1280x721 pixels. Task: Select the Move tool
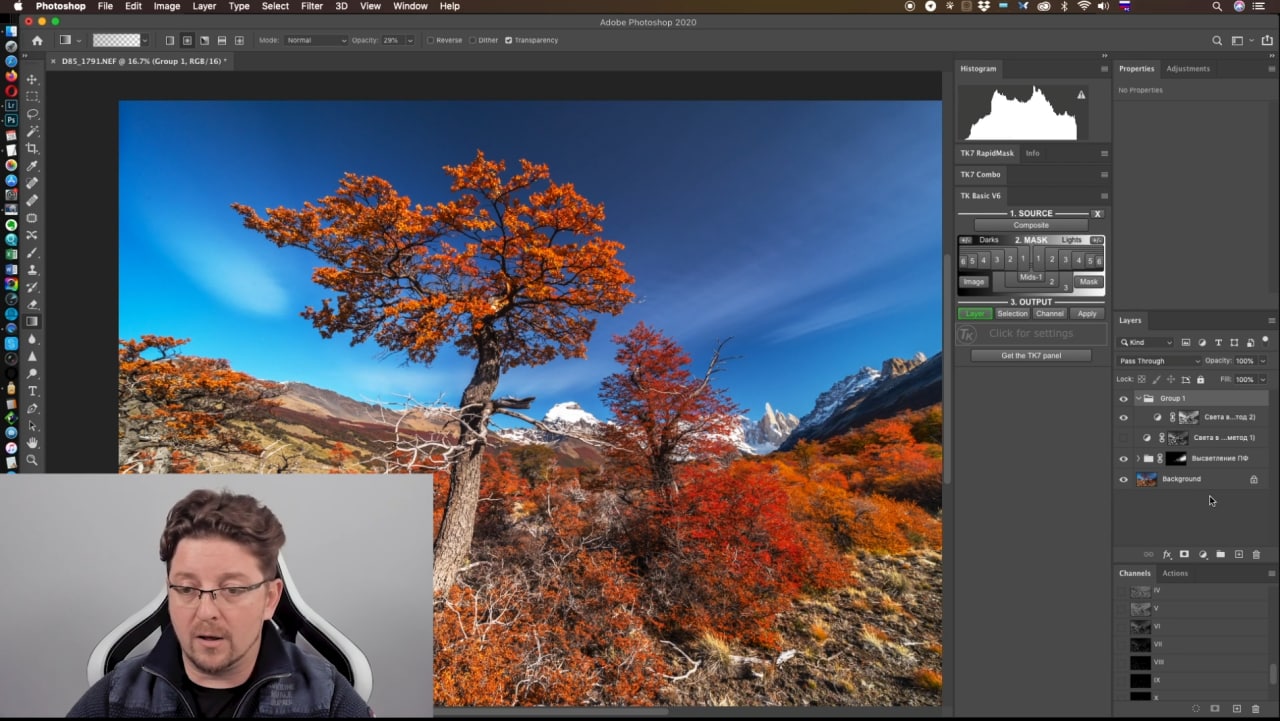(x=32, y=79)
